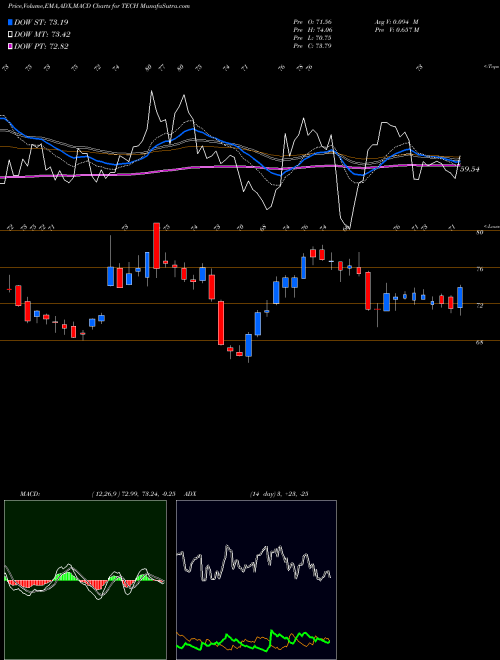Click the 80 price axis label
500x660 pixels.
479,232
